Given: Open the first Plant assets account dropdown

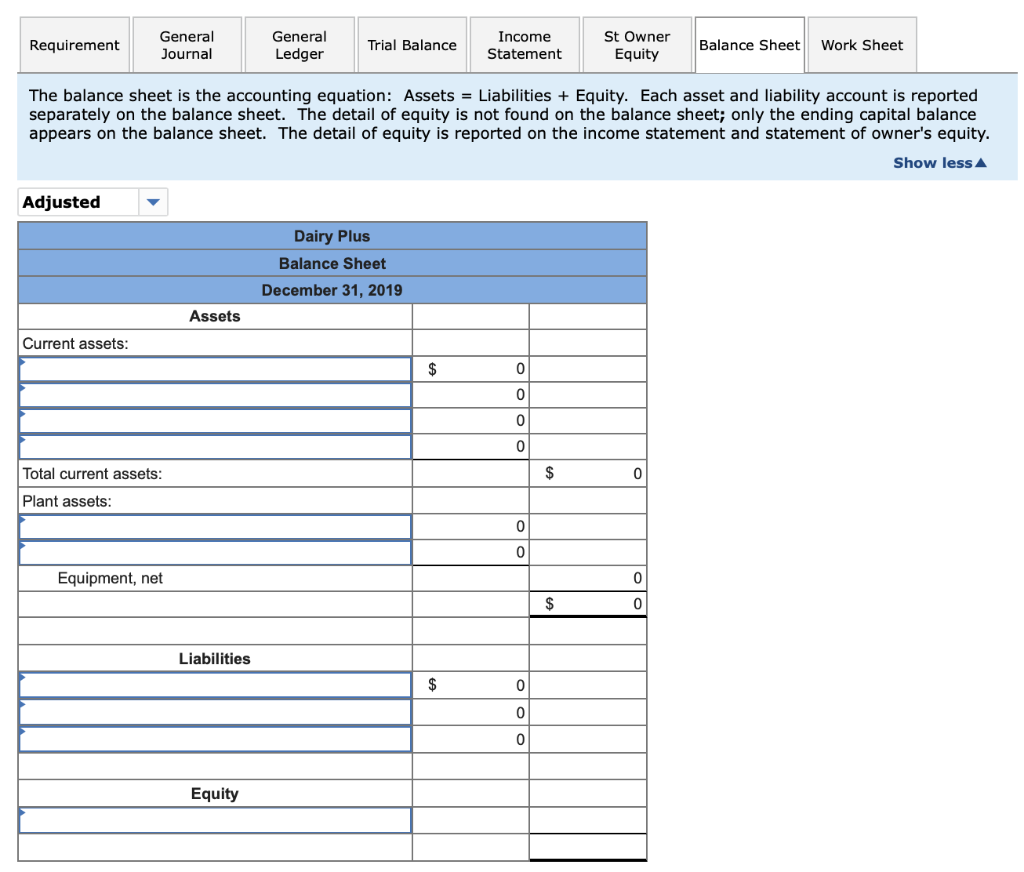Looking at the screenshot, I should (x=214, y=526).
